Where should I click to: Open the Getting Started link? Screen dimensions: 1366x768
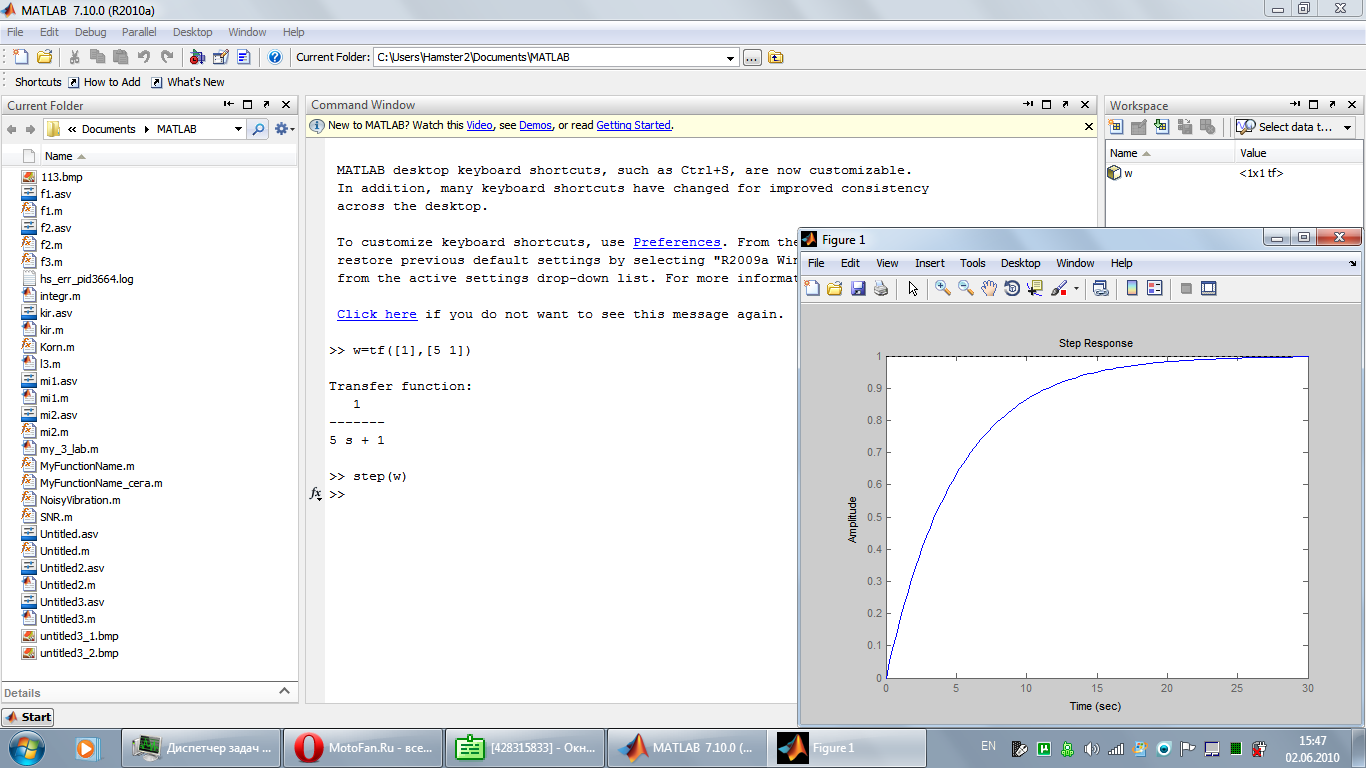point(634,125)
